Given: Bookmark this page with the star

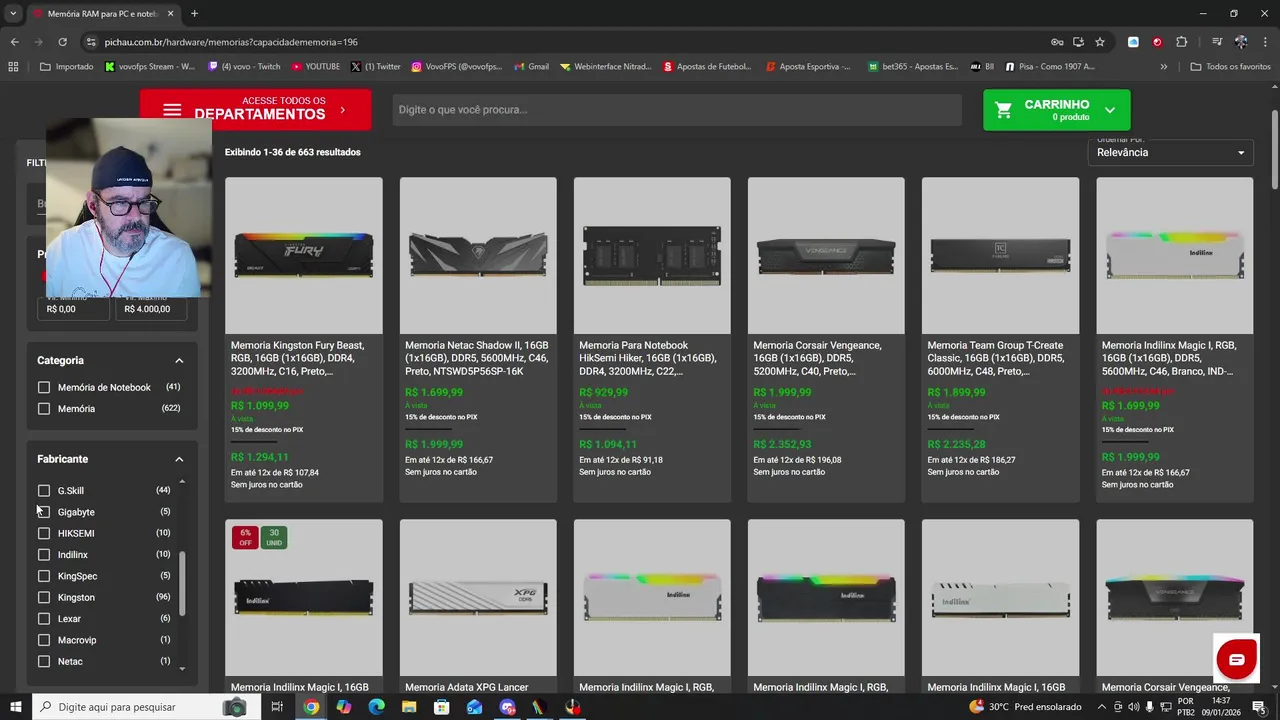Looking at the screenshot, I should [x=1100, y=42].
